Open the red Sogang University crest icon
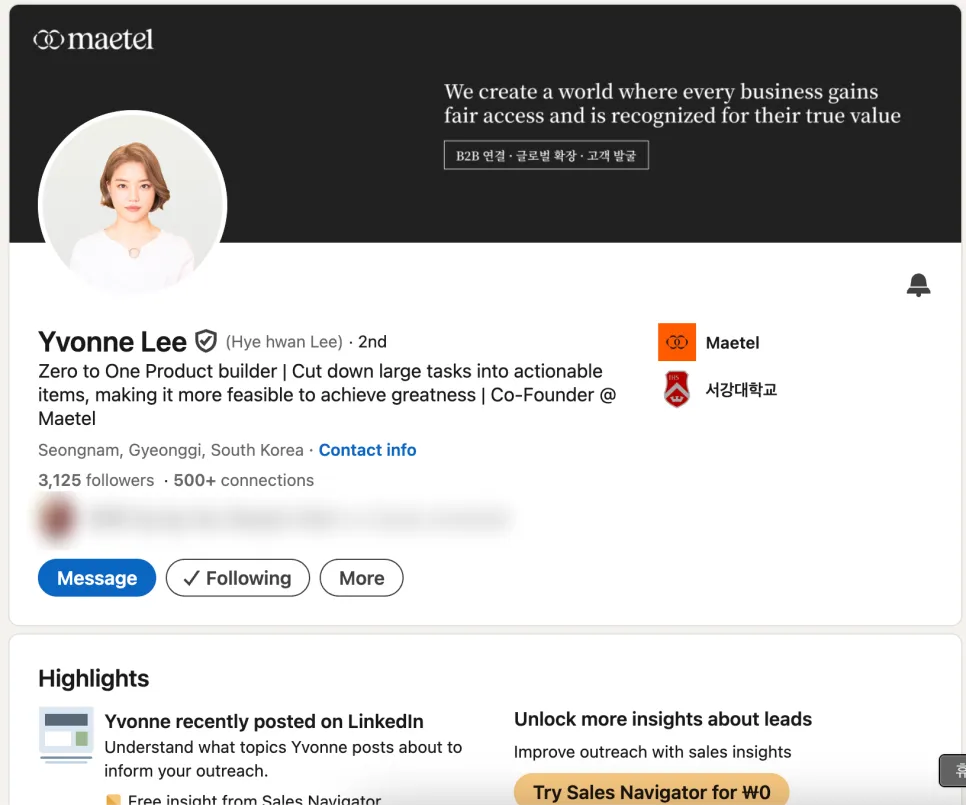 676,389
